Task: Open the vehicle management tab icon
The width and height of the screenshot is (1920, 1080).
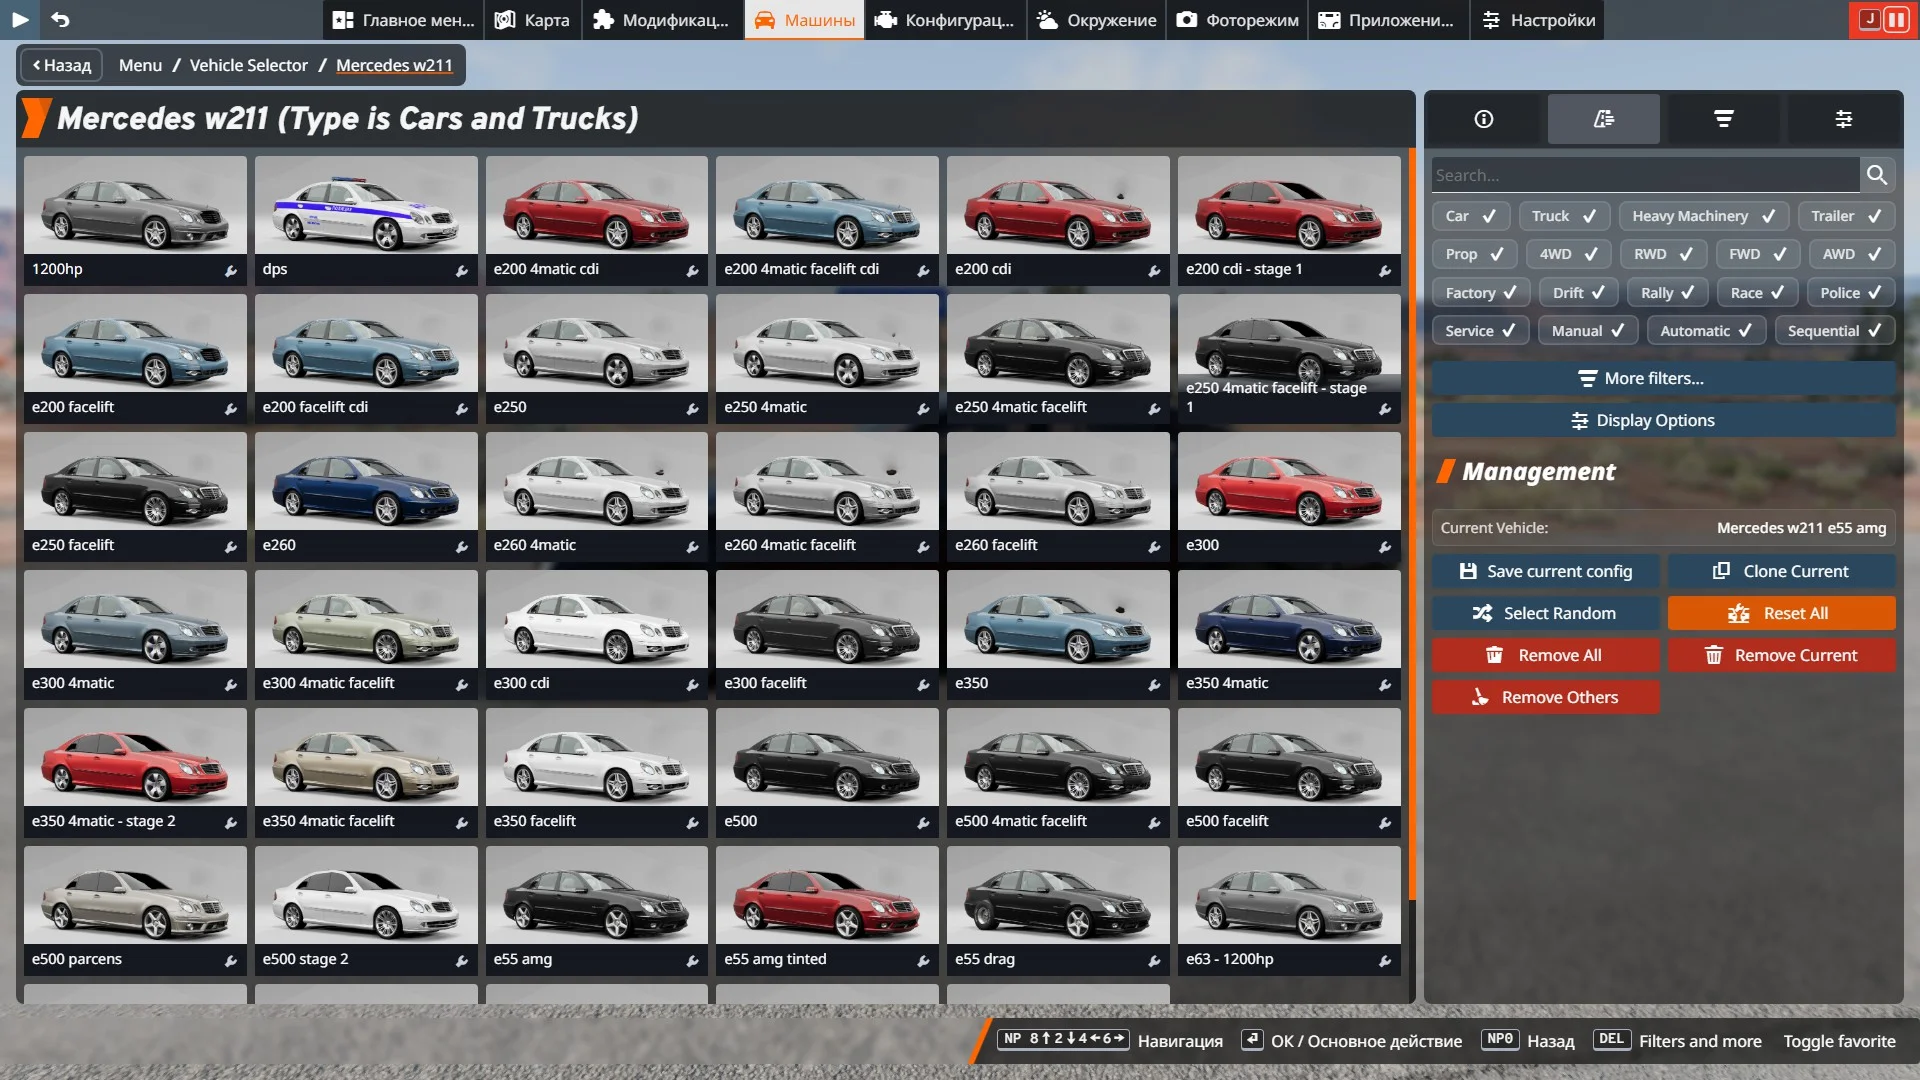Action: [x=1604, y=119]
